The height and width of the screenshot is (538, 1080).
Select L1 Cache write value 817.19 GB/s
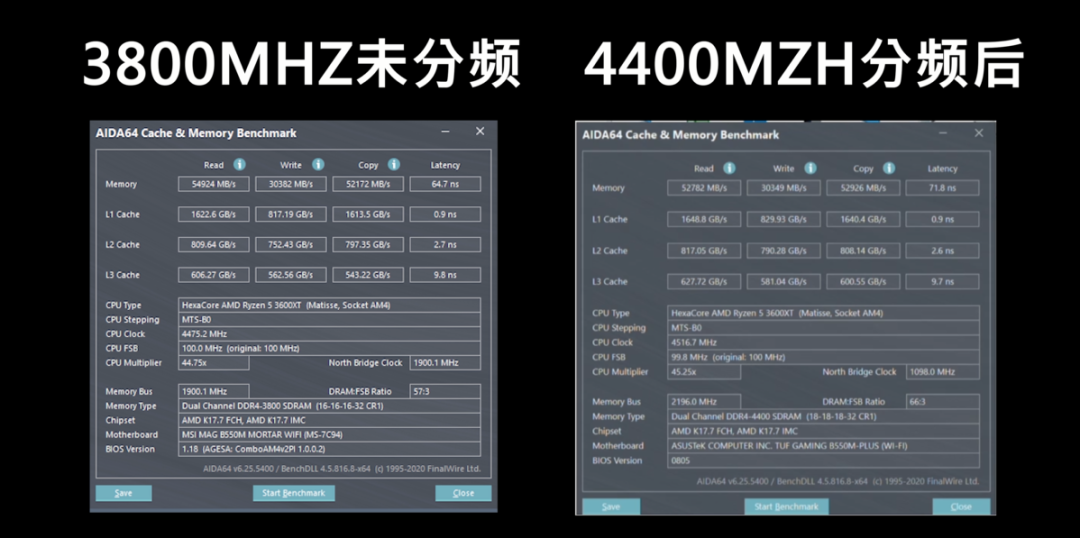pos(292,214)
